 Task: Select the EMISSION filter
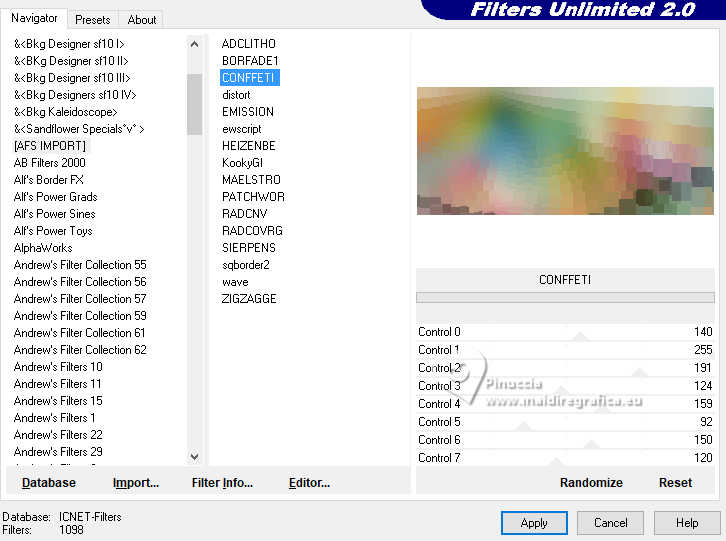tap(248, 112)
